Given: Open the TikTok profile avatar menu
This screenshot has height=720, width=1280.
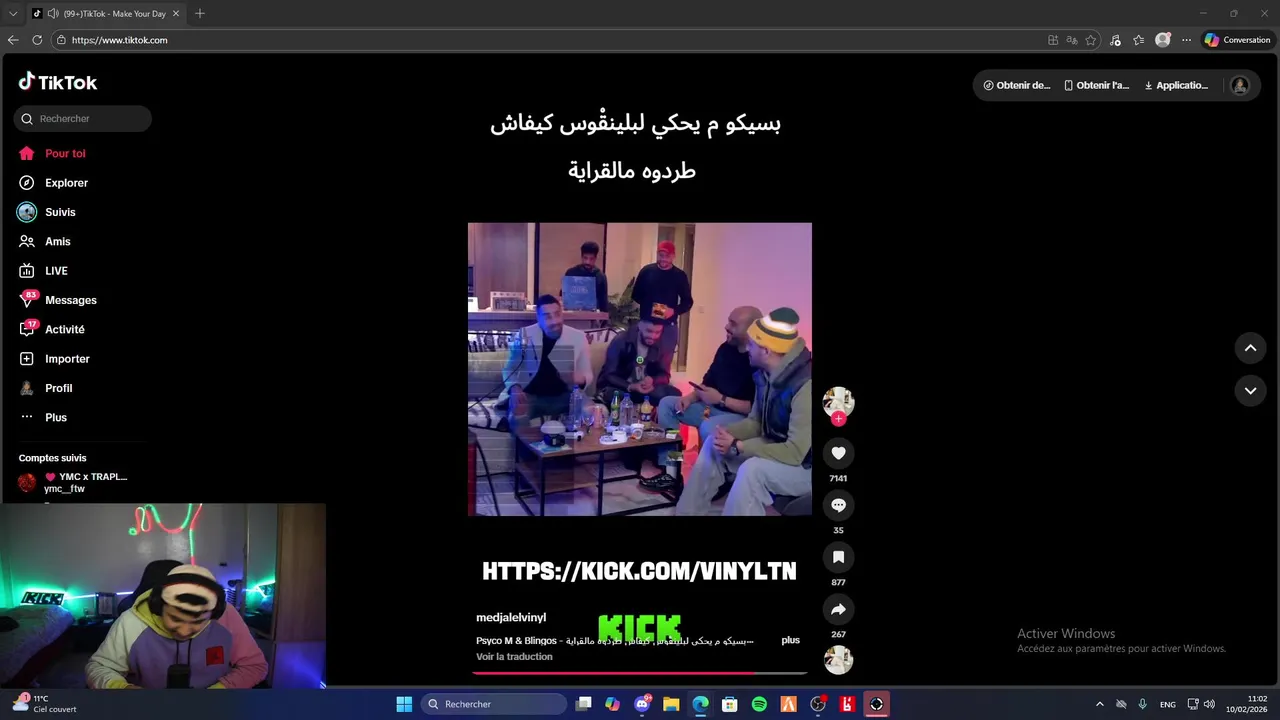Looking at the screenshot, I should point(1240,85).
